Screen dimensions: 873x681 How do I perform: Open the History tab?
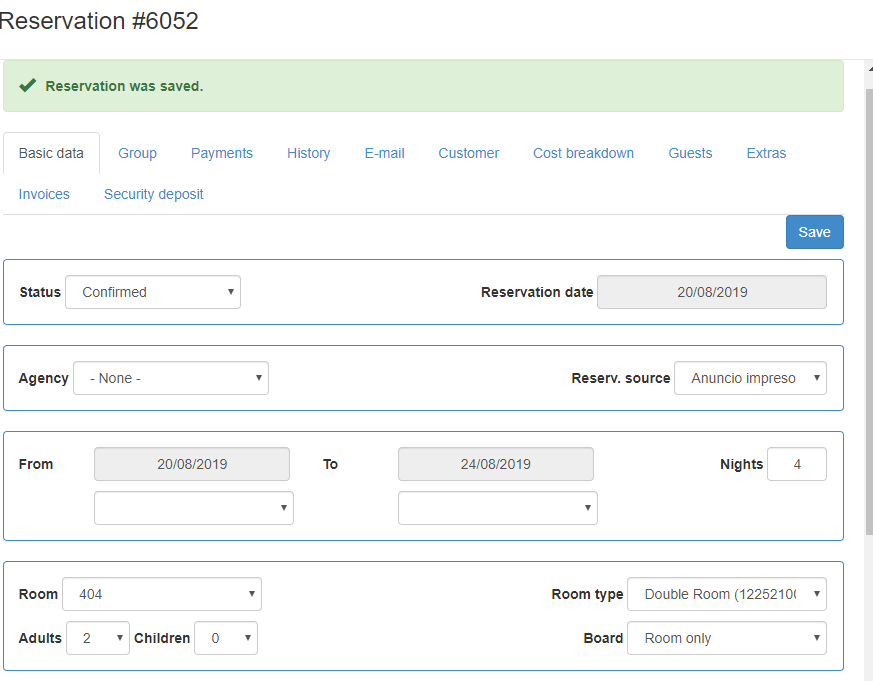[x=308, y=153]
